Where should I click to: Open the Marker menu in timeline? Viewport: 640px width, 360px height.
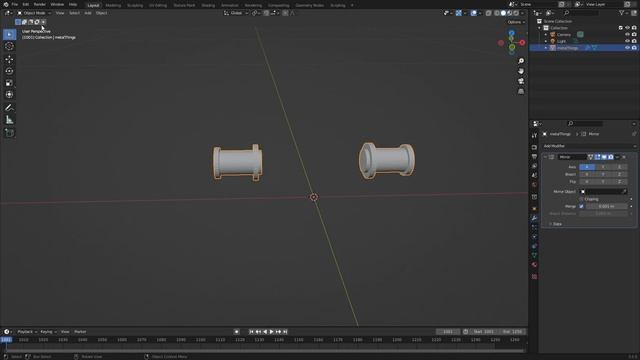point(80,332)
